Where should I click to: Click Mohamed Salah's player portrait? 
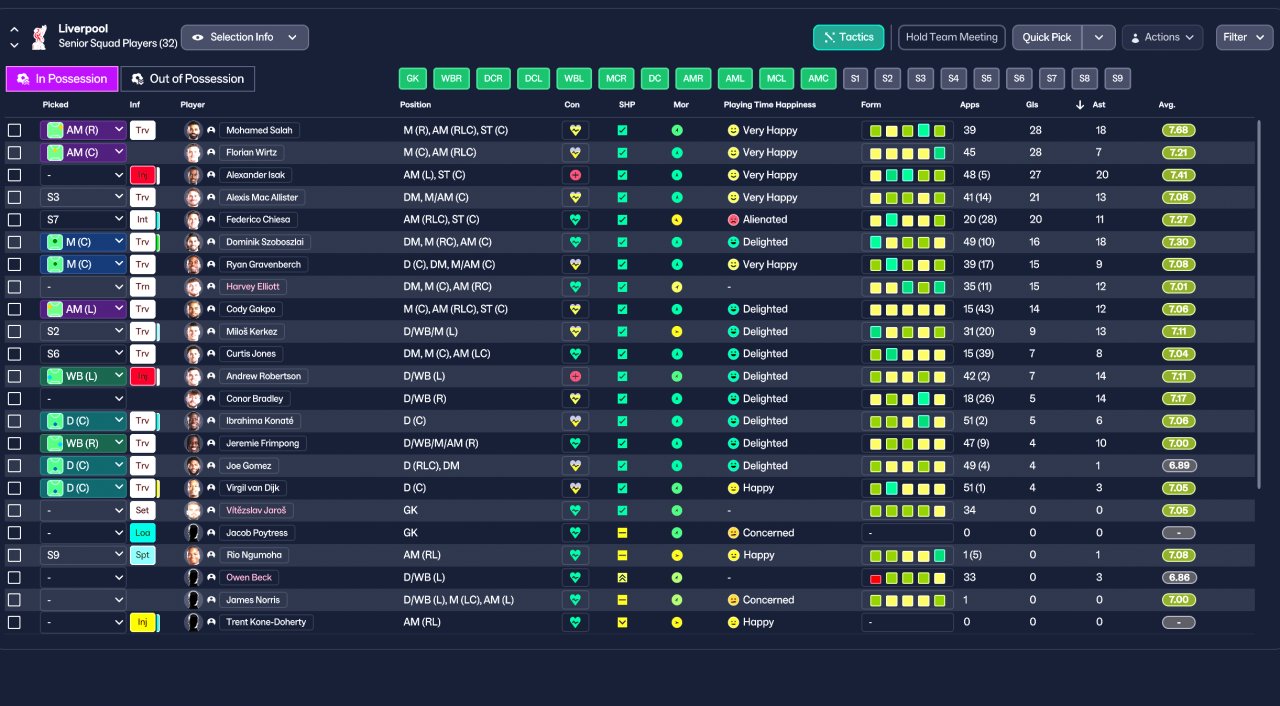[193, 130]
